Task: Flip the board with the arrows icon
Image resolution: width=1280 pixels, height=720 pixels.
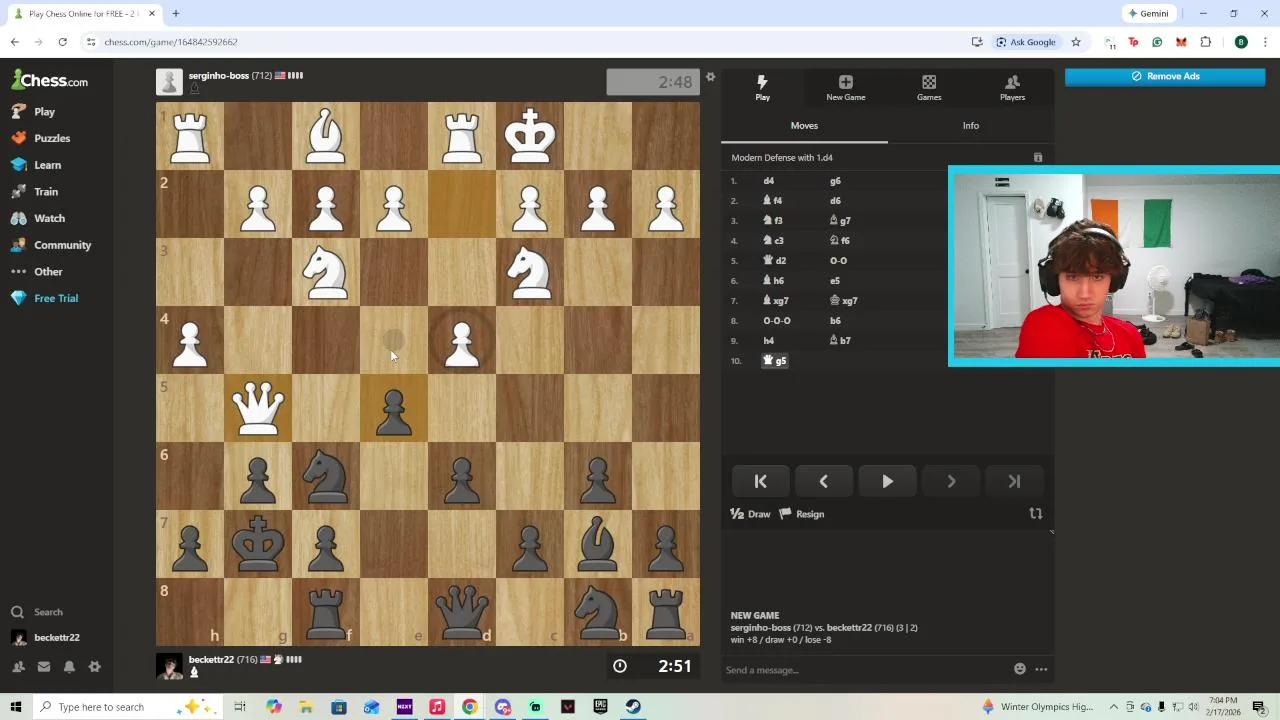Action: (x=1036, y=514)
